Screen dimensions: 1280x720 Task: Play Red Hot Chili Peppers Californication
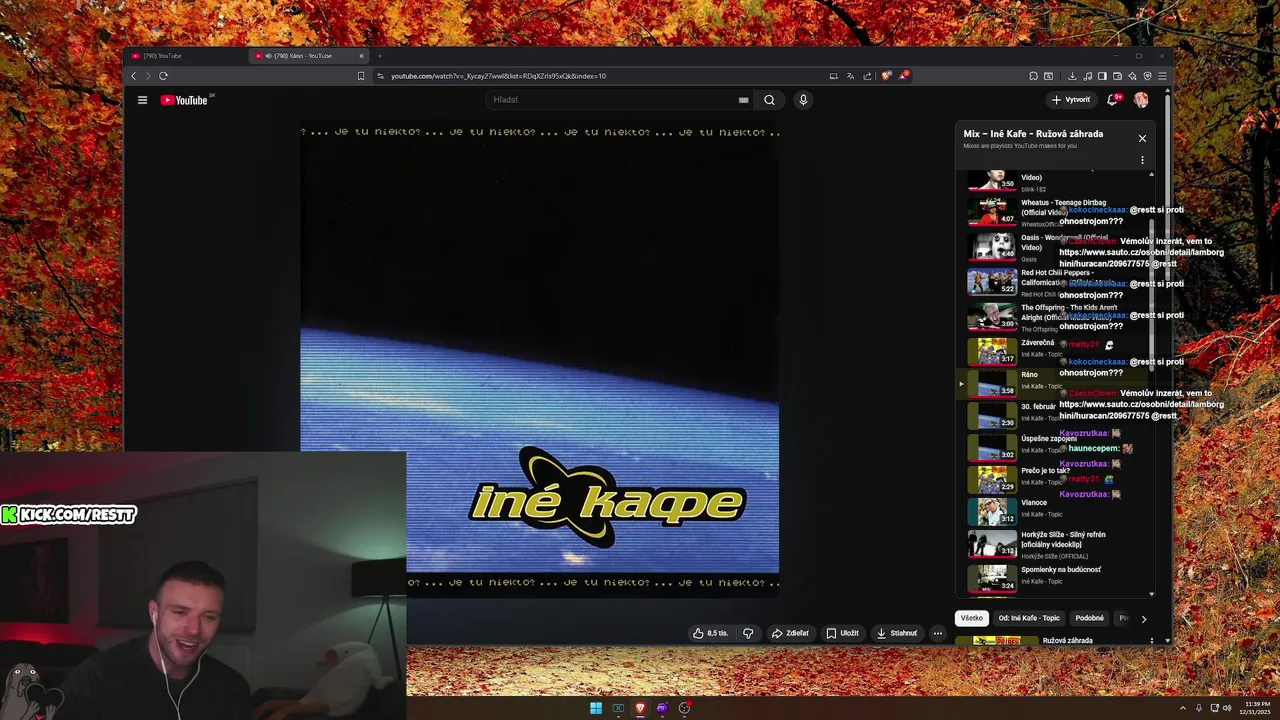(1055, 282)
